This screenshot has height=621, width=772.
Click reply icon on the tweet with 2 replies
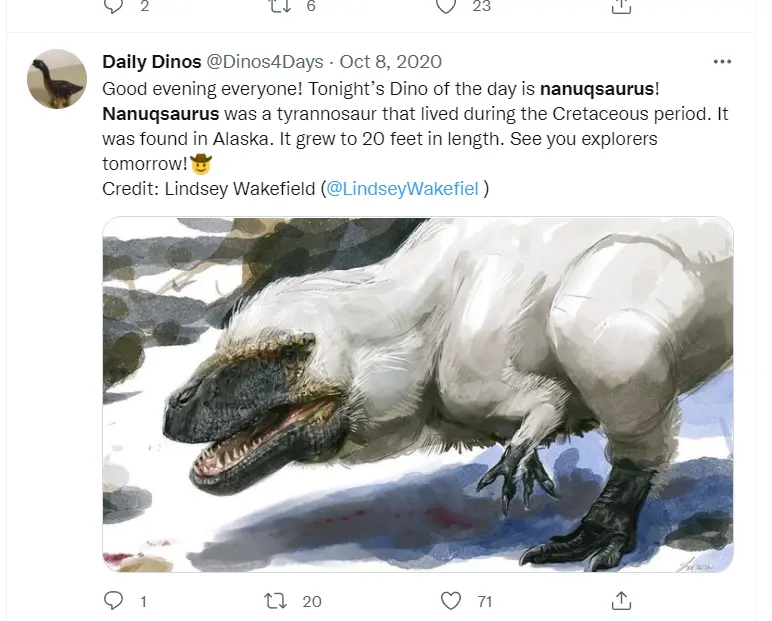pos(113,6)
